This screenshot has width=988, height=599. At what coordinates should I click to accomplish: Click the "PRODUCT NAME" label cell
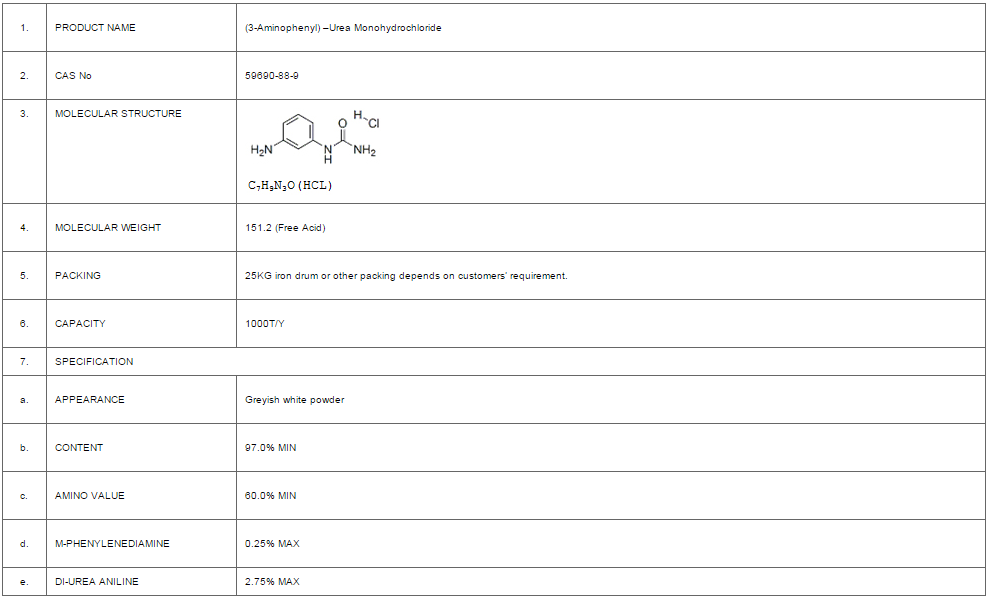(x=95, y=28)
